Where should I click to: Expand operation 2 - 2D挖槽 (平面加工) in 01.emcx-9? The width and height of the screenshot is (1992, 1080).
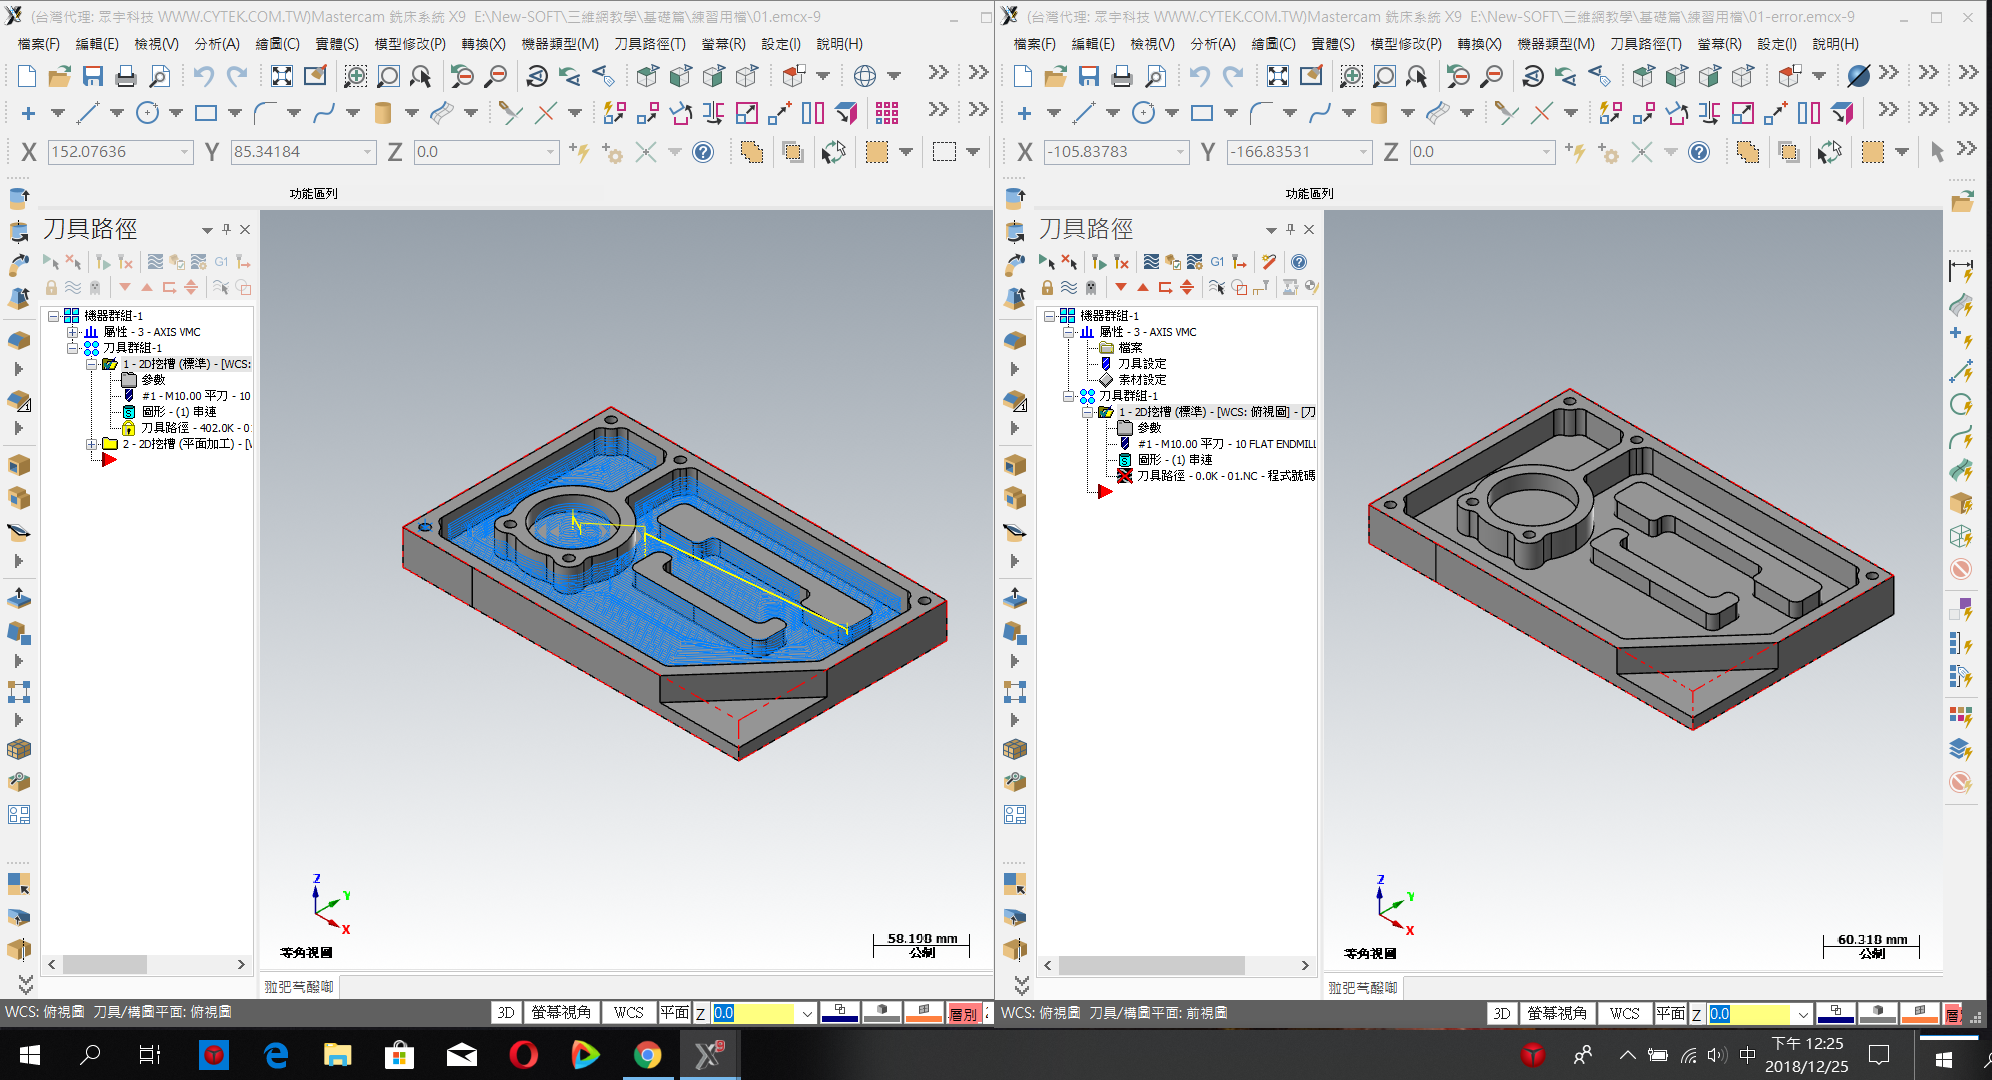tap(91, 444)
